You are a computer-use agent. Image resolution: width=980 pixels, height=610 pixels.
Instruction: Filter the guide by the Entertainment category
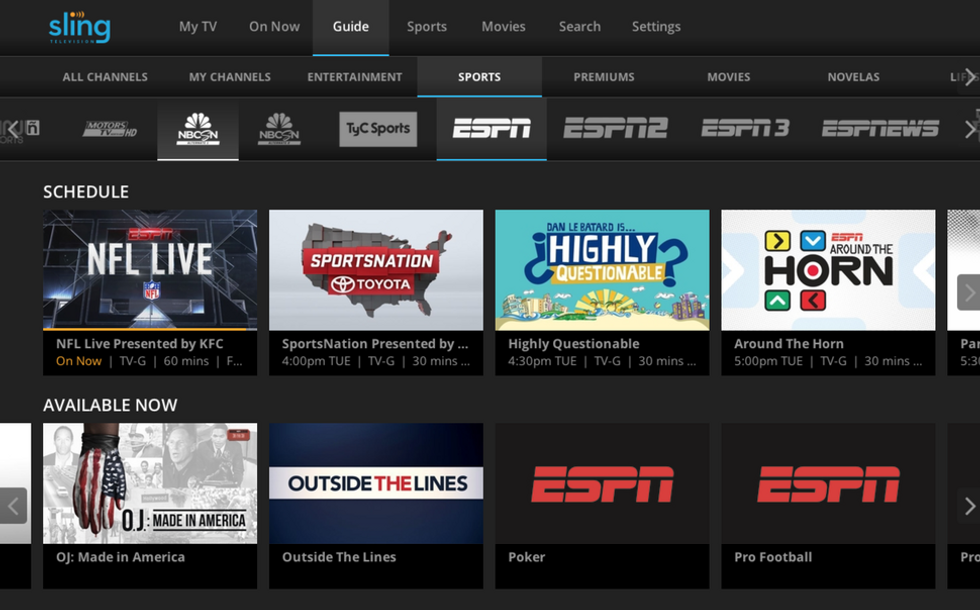click(x=354, y=77)
